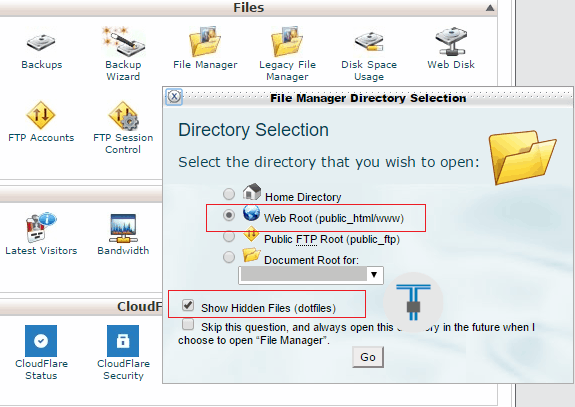Click the folder icon beside Document Root for
Image resolution: width=575 pixels, height=407 pixels.
click(x=251, y=254)
